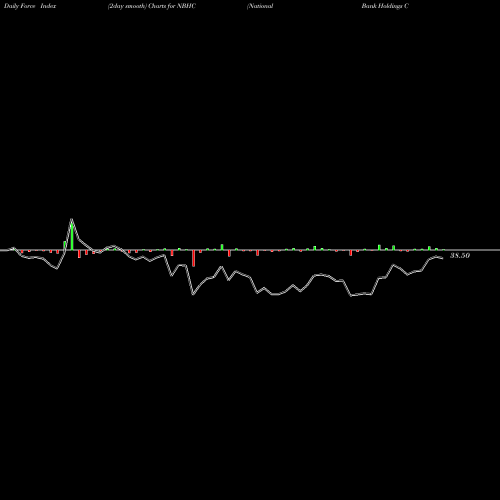Click the tallest green force index bar
This screenshot has height=500, width=500.
(x=72, y=236)
